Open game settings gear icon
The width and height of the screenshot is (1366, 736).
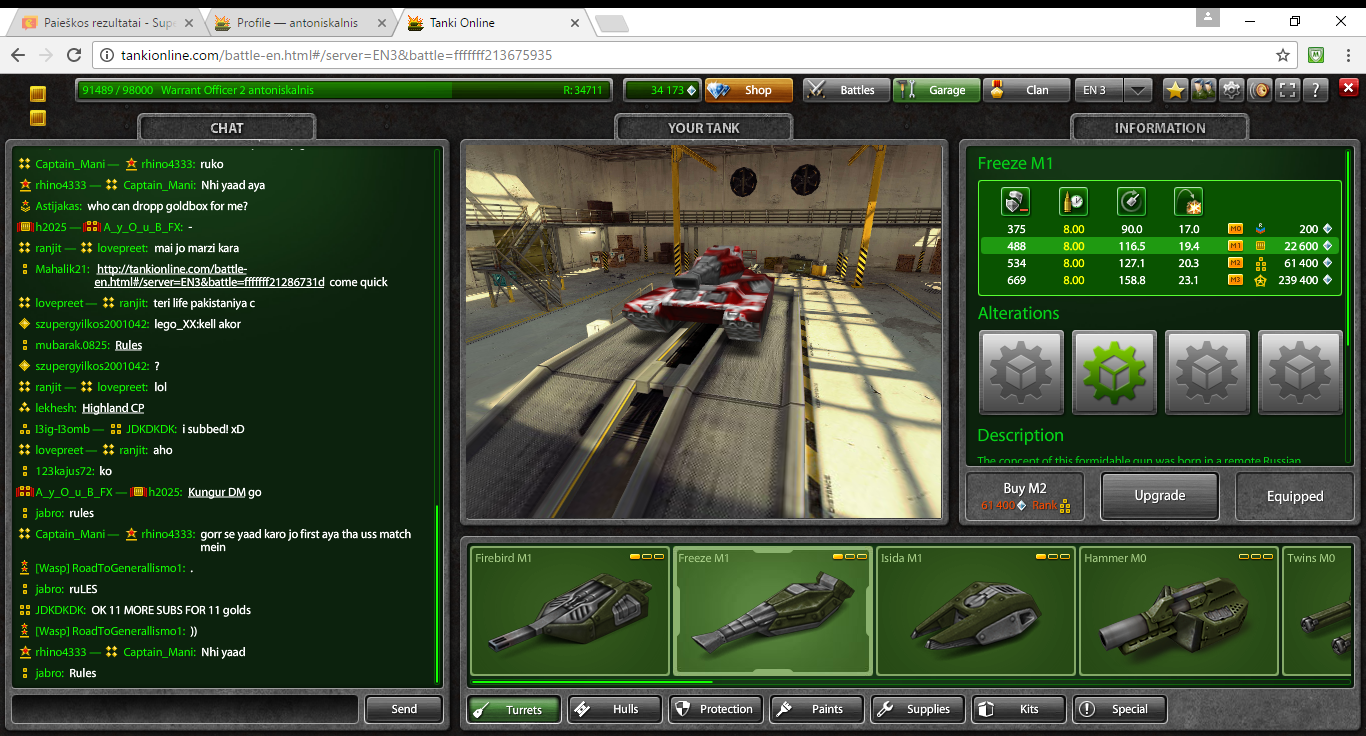[1232, 90]
